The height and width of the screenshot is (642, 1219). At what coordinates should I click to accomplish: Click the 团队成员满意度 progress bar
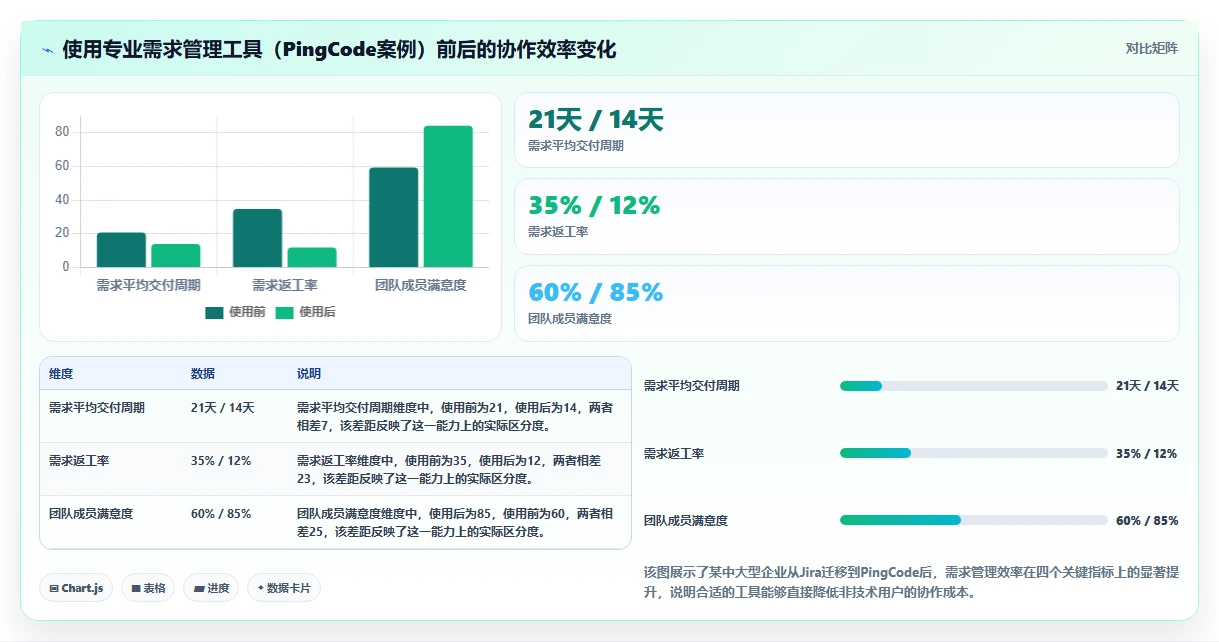pos(974,520)
